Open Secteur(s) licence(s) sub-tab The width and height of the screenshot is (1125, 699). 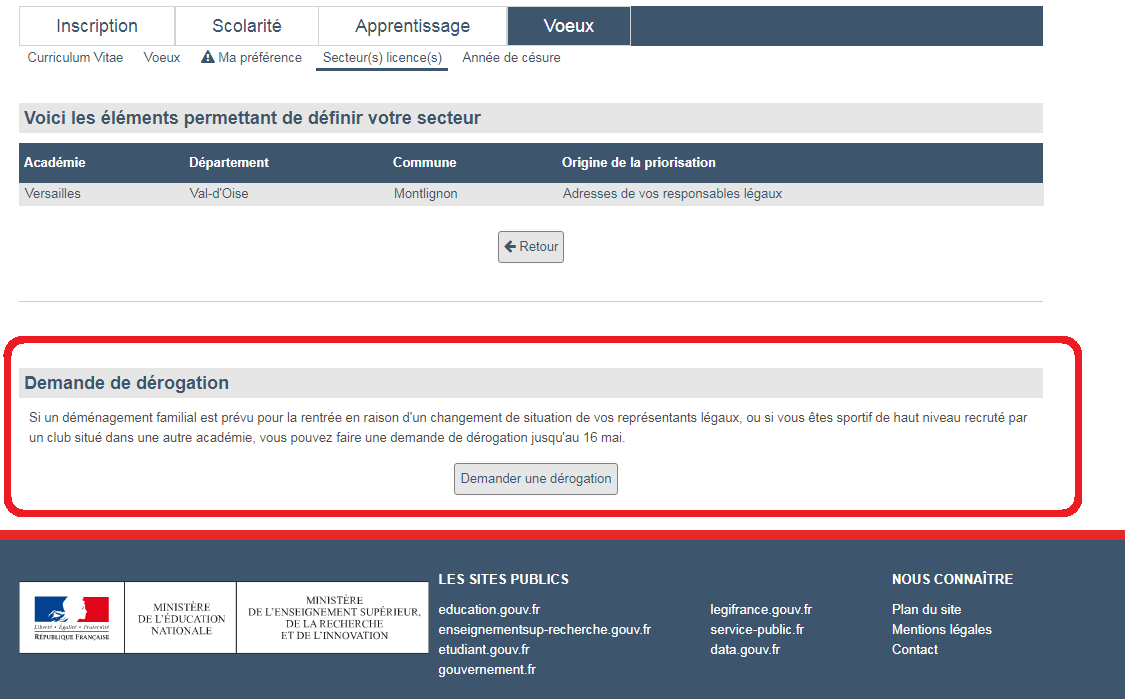382,58
